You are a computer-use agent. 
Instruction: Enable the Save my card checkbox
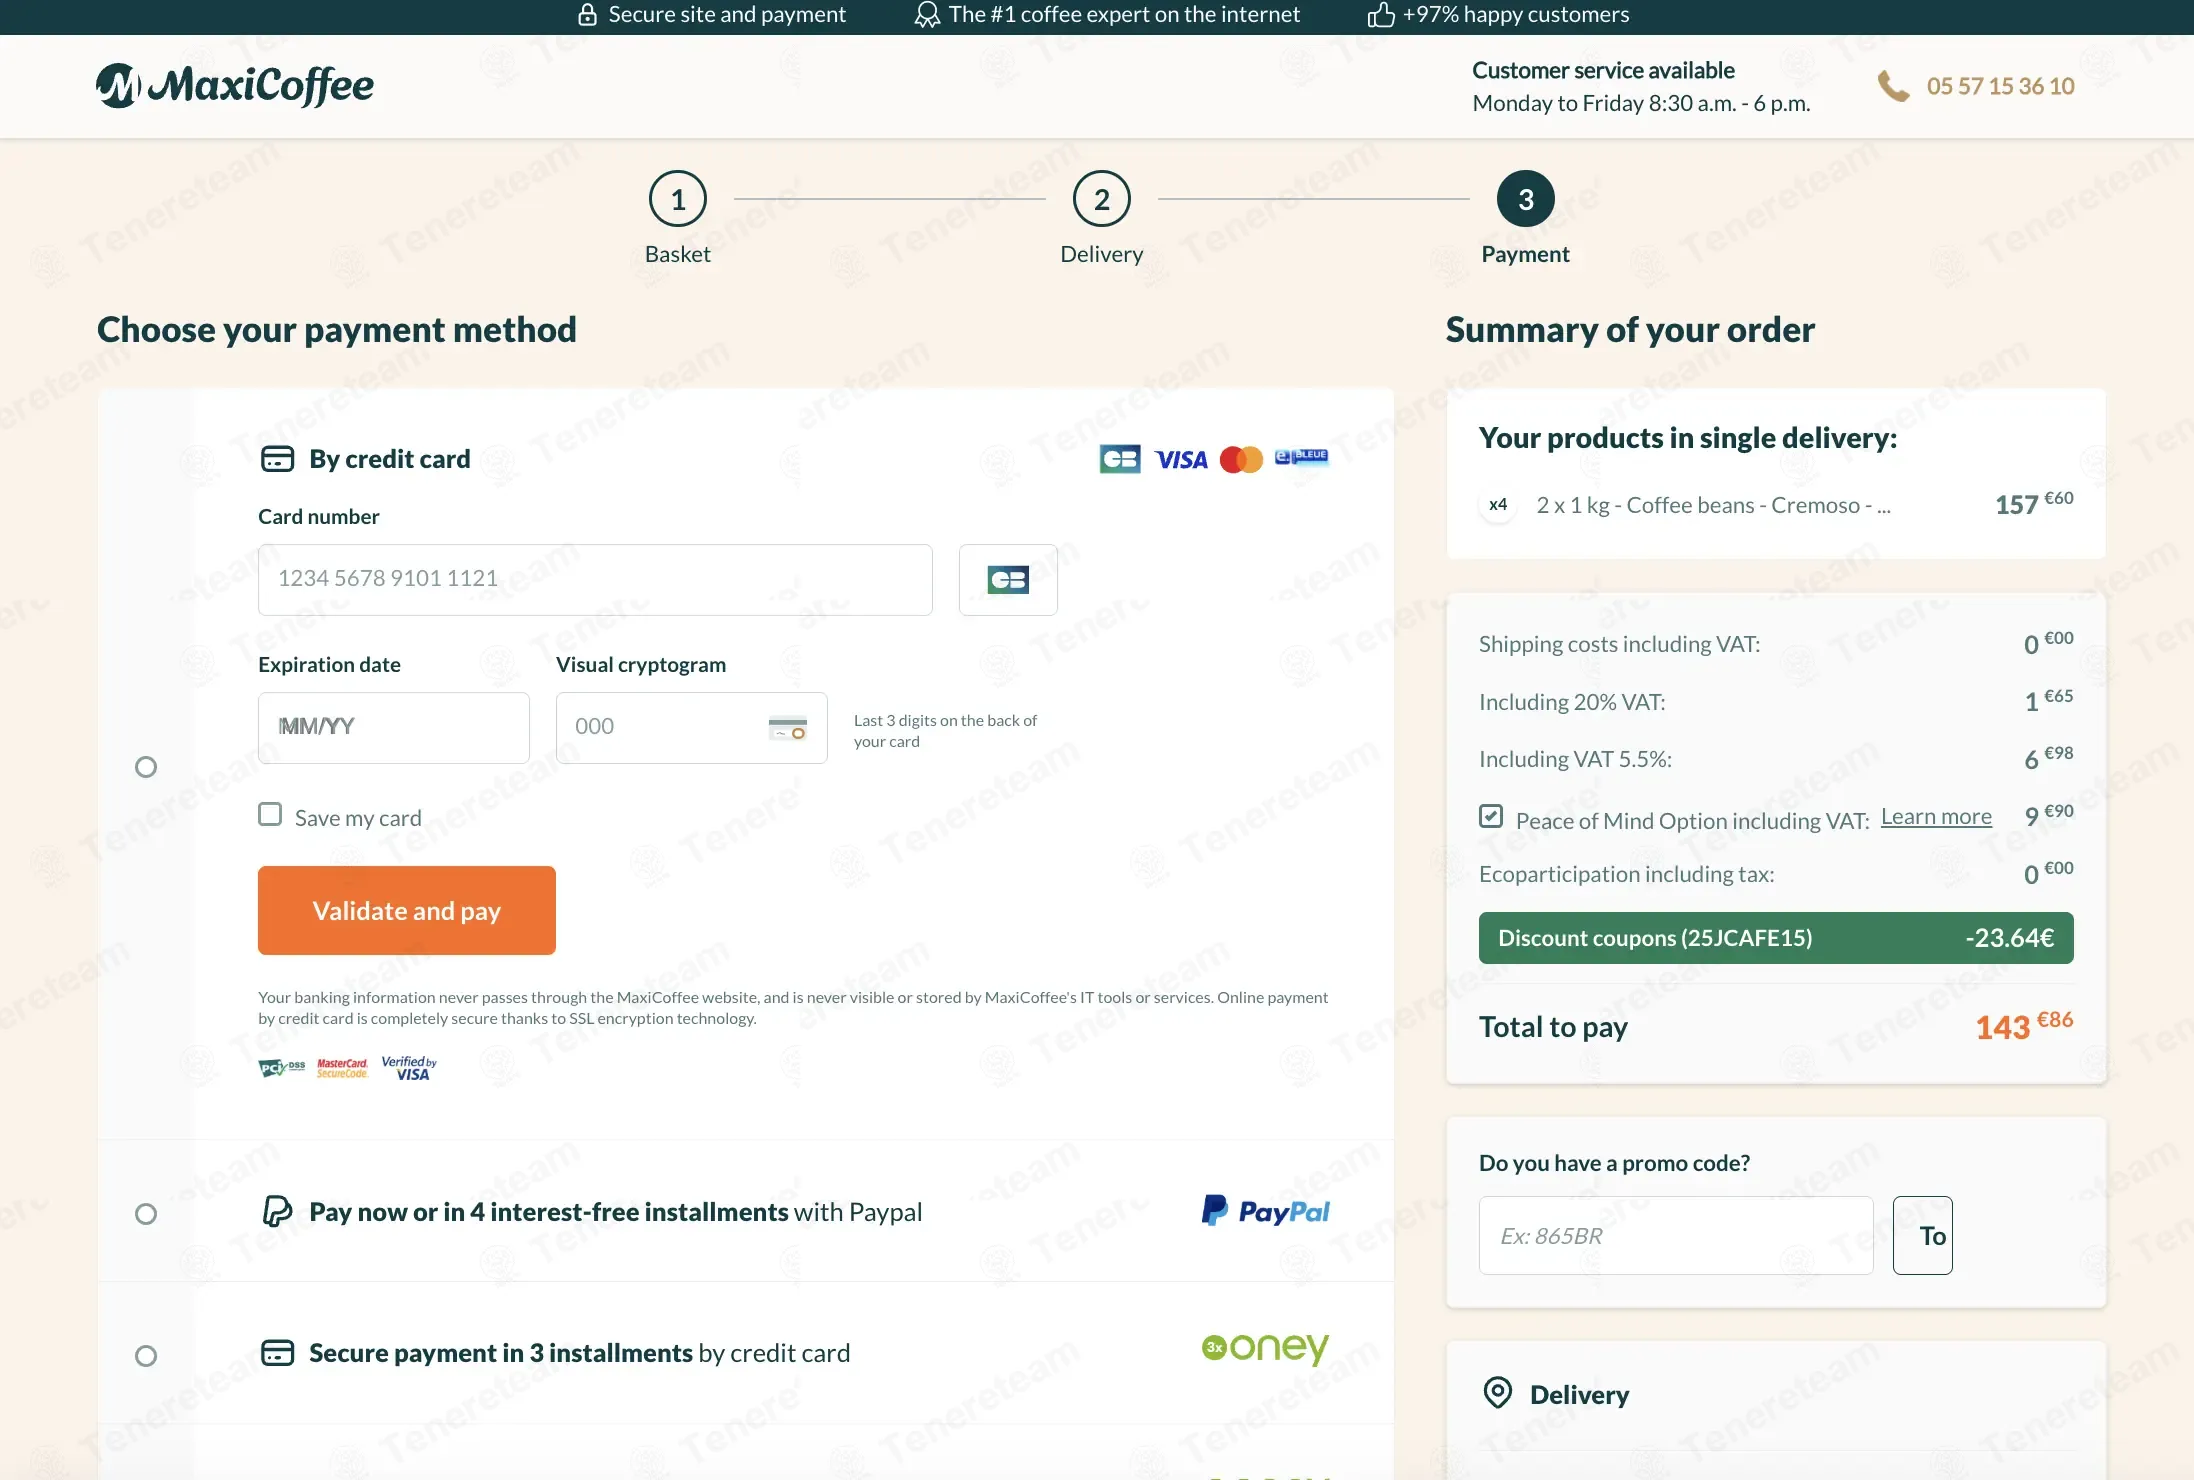click(270, 815)
